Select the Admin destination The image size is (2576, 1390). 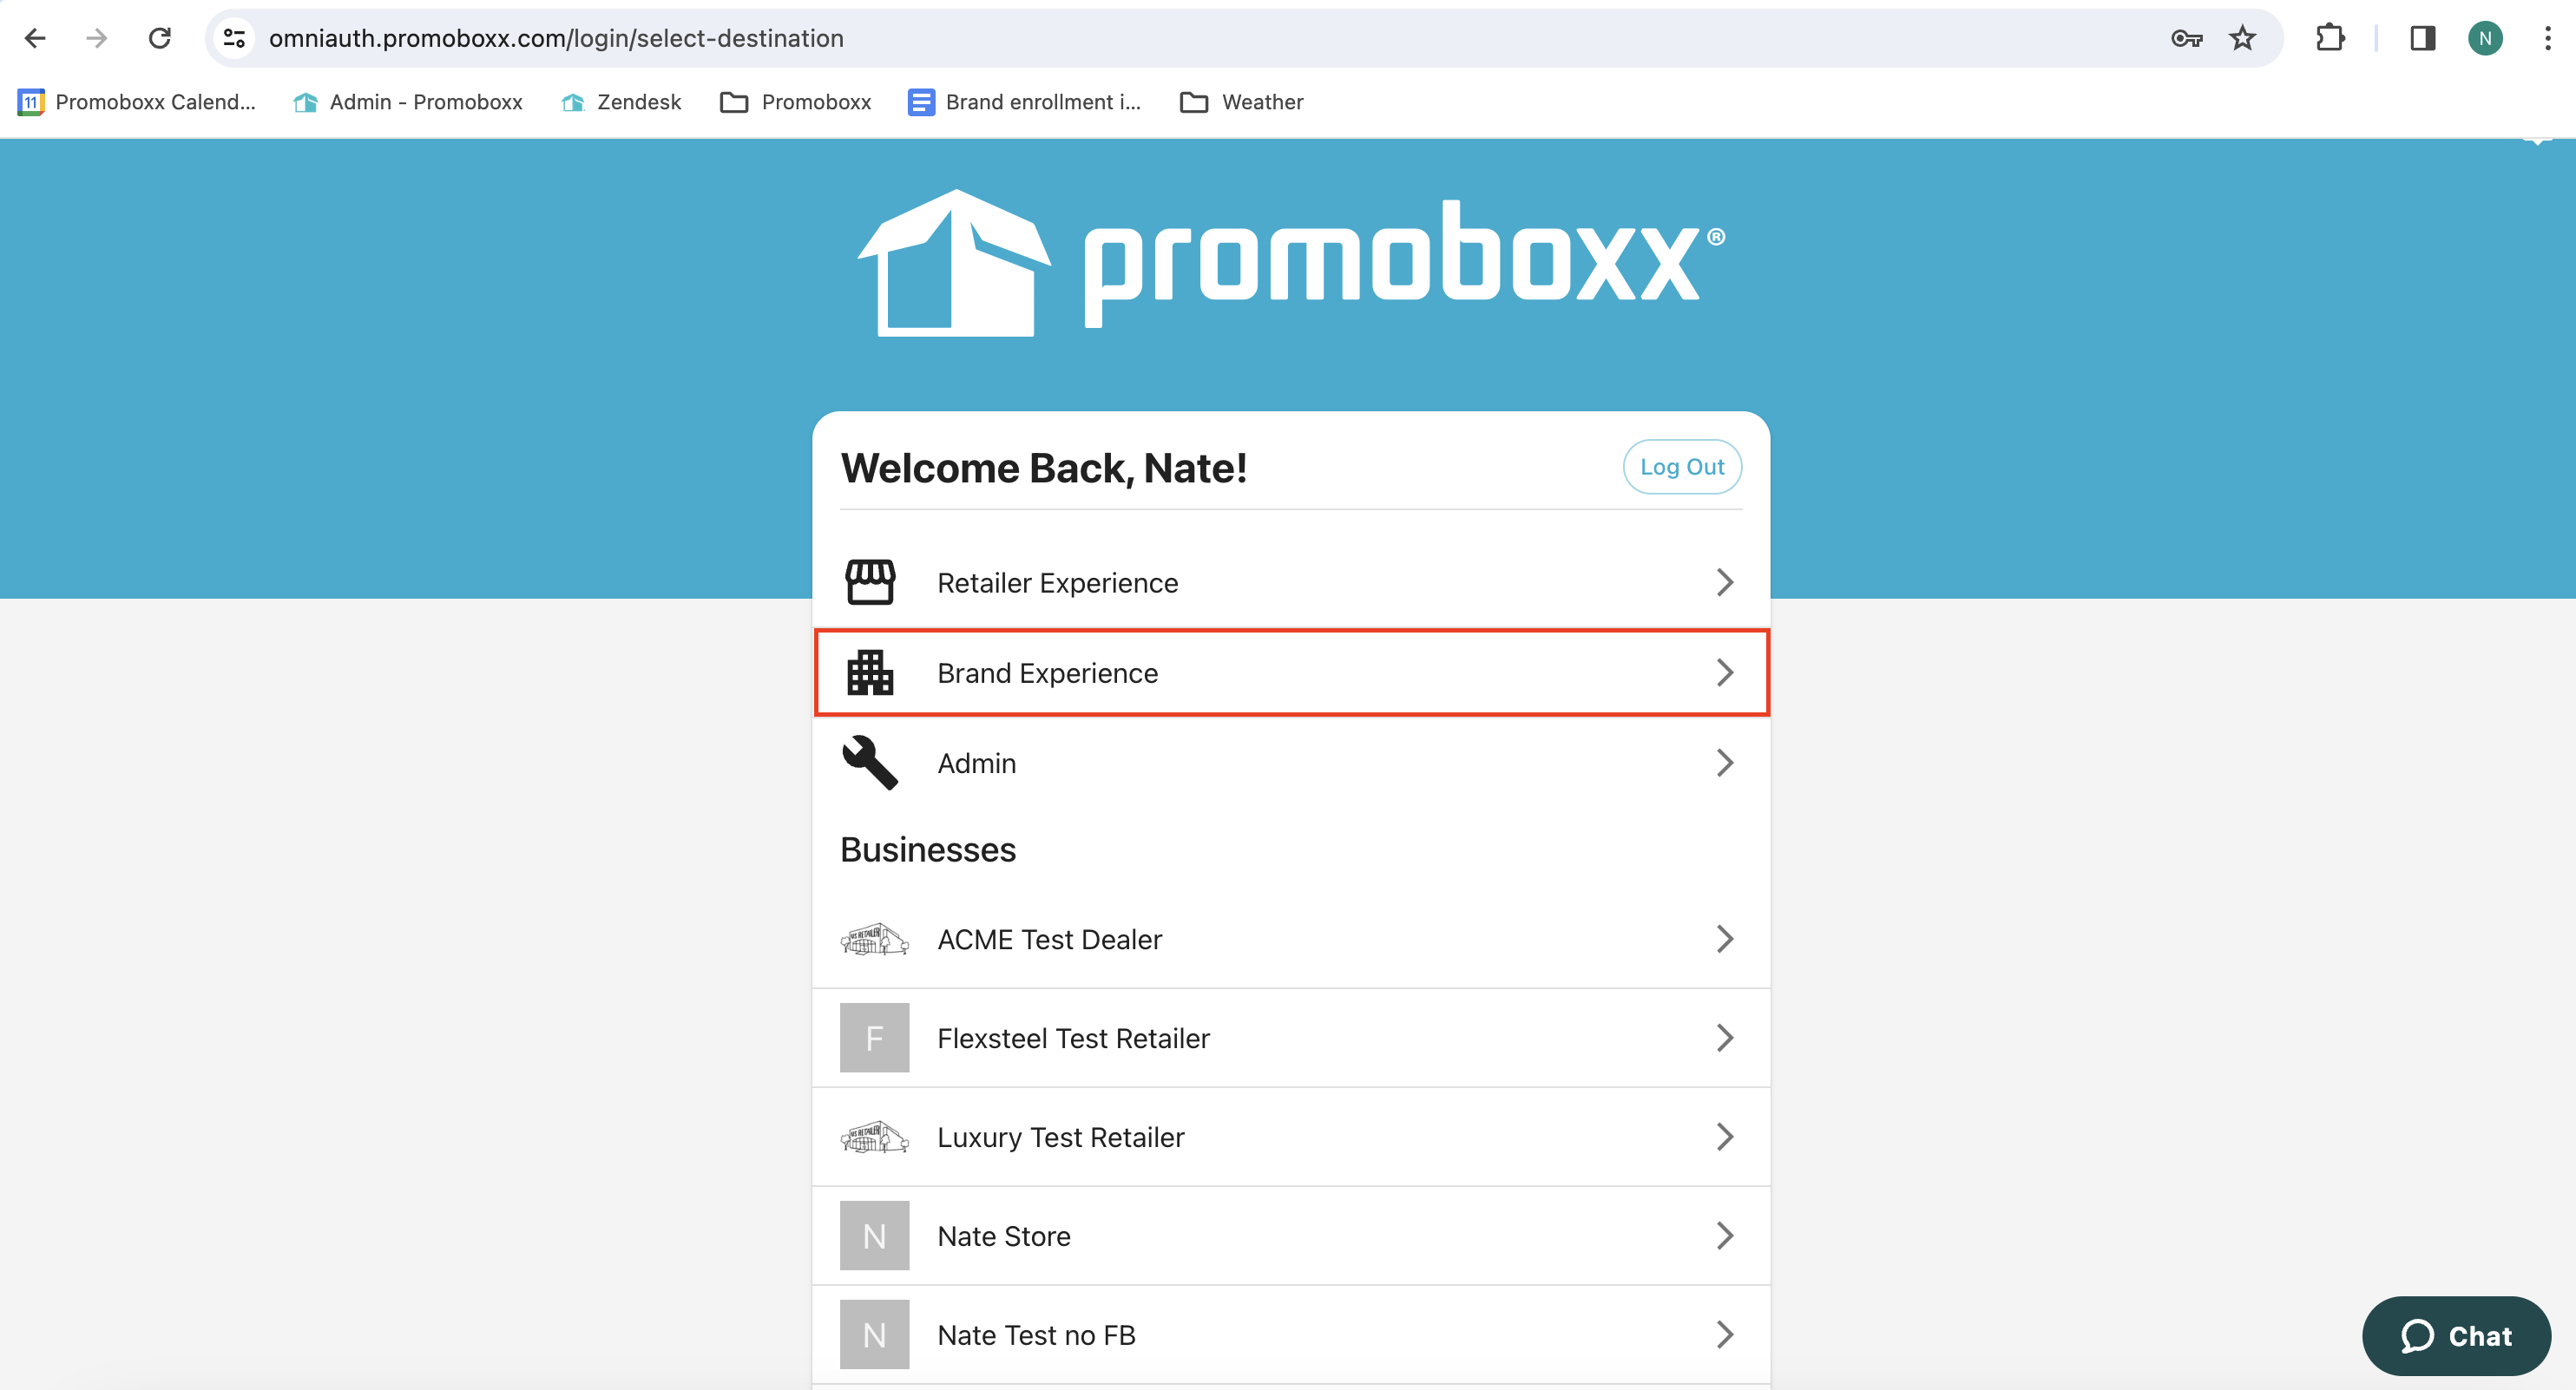click(1291, 763)
